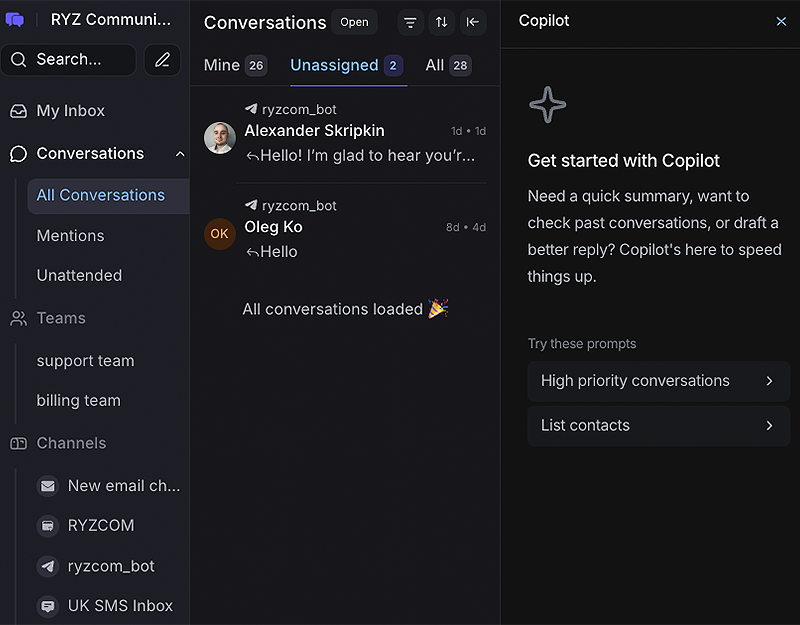The height and width of the screenshot is (625, 800).
Task: Start a new conversation with the compose pencil icon
Action: point(163,60)
